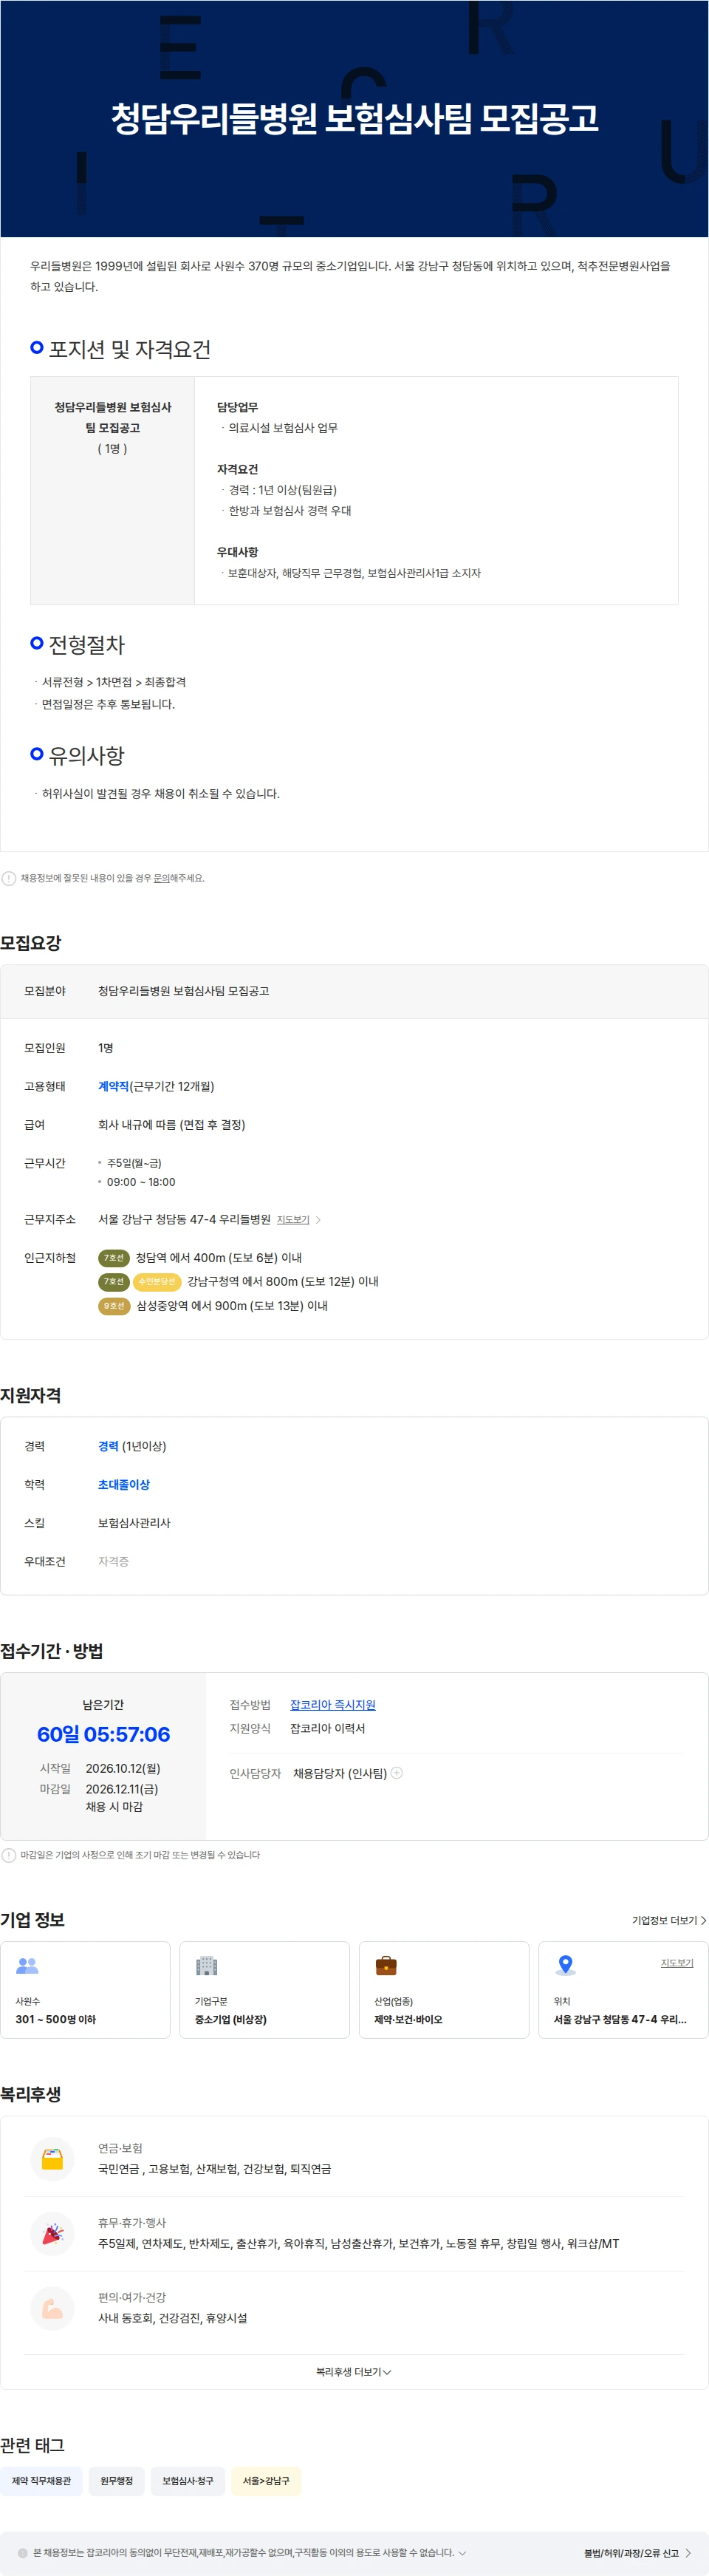Click the remaining time countdown 60일
This screenshot has width=709, height=2576.
103,1735
